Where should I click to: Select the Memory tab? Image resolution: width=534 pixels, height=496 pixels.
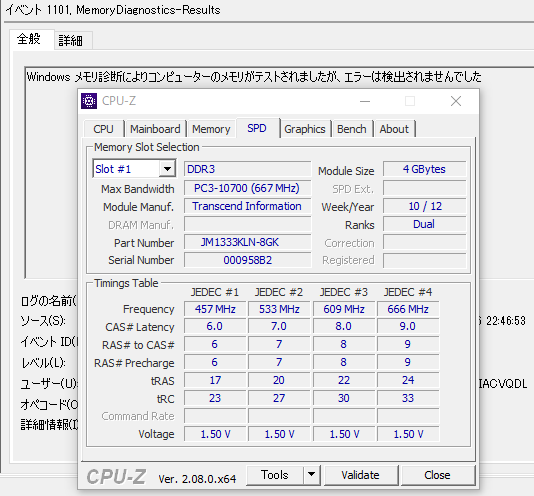[x=211, y=129]
